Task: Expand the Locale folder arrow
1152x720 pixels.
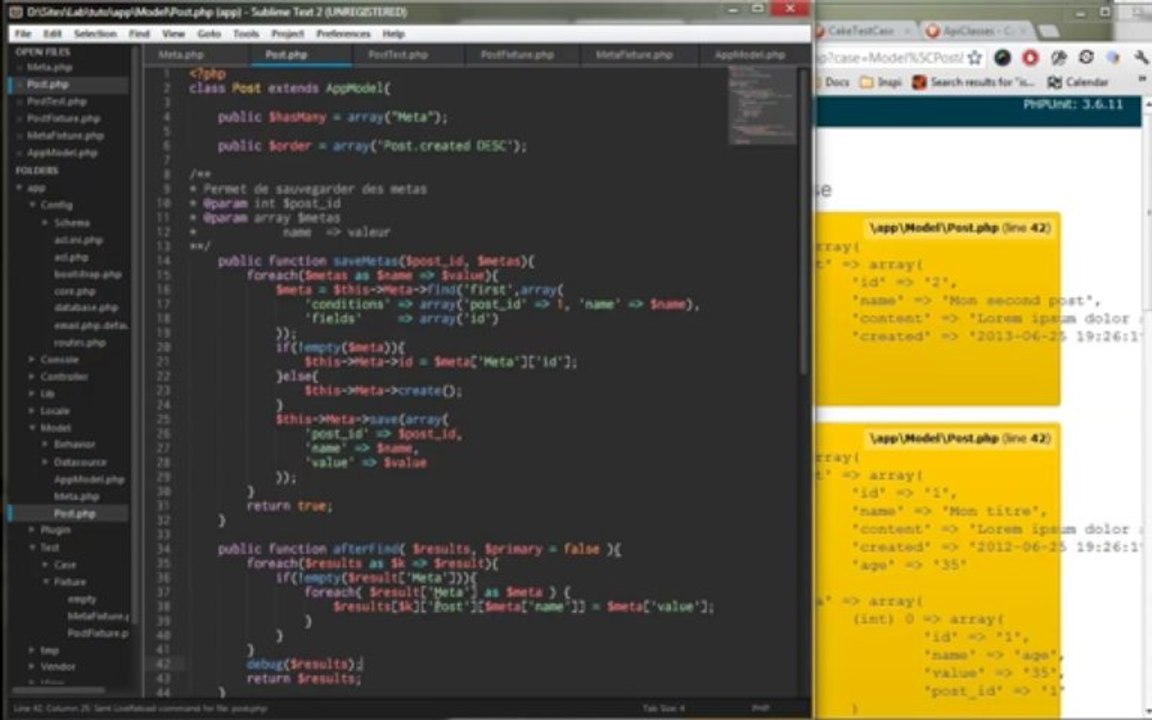Action: click(x=32, y=411)
